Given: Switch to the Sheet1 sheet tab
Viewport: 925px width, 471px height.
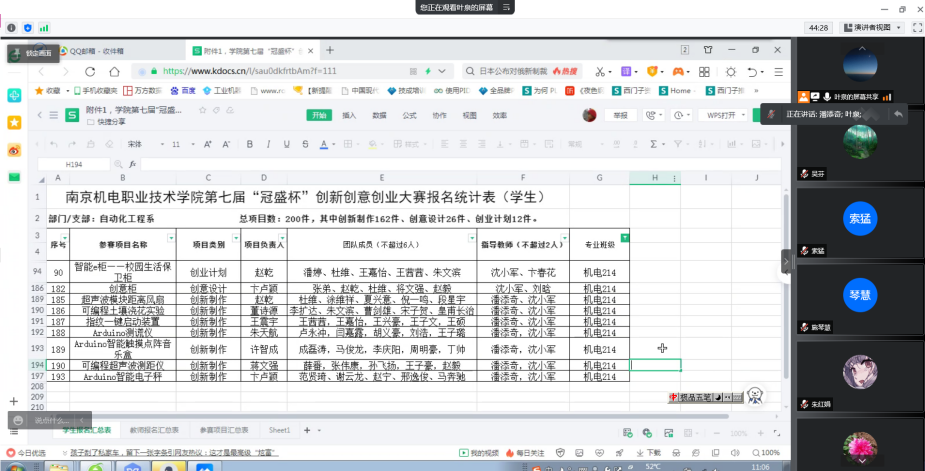Looking at the screenshot, I should [279, 429].
